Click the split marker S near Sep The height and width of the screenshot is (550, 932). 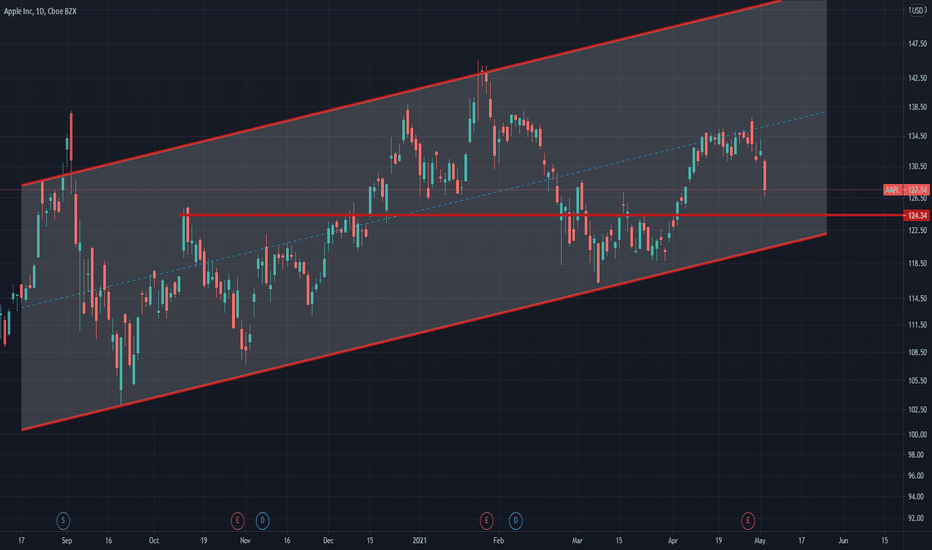63,521
